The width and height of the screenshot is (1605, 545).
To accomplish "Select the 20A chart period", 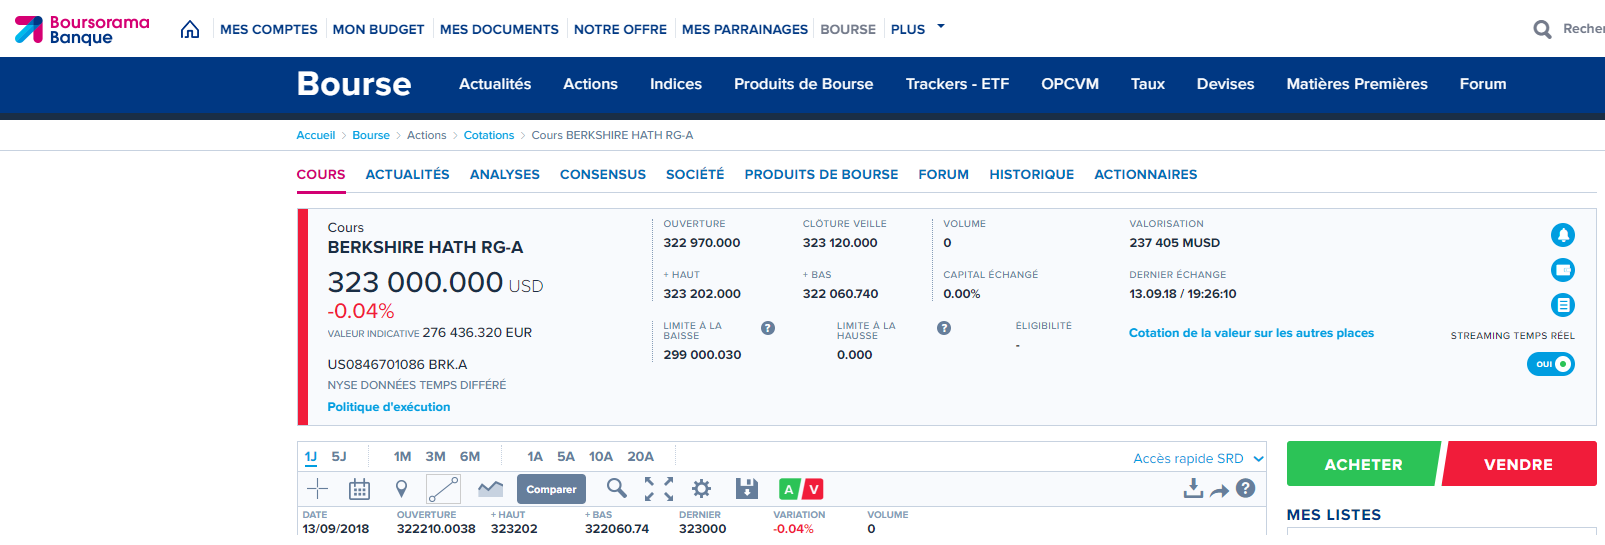I will point(640,456).
